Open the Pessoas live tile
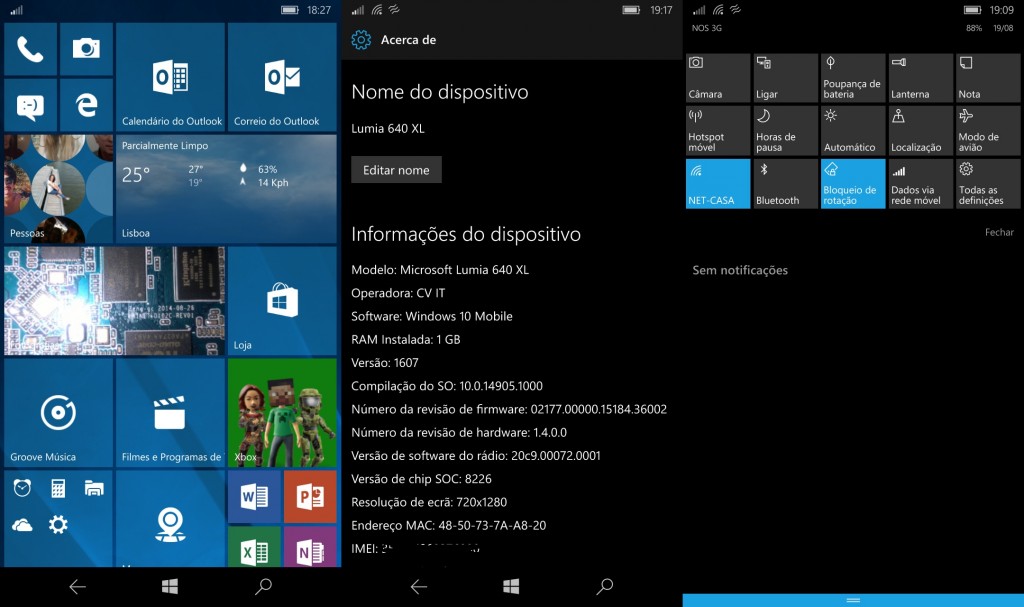This screenshot has height=607, width=1024. point(58,190)
